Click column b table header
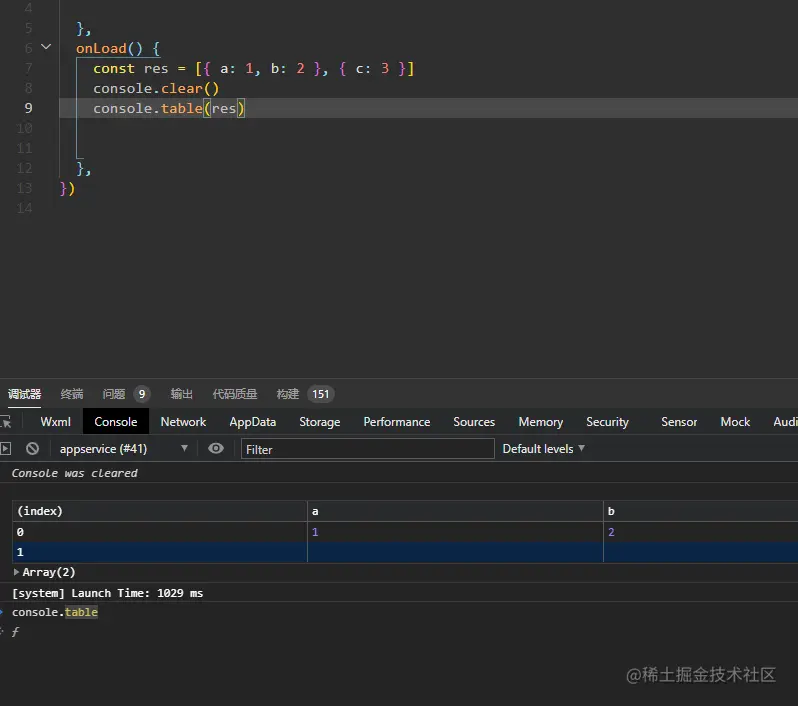798x706 pixels. click(701, 511)
